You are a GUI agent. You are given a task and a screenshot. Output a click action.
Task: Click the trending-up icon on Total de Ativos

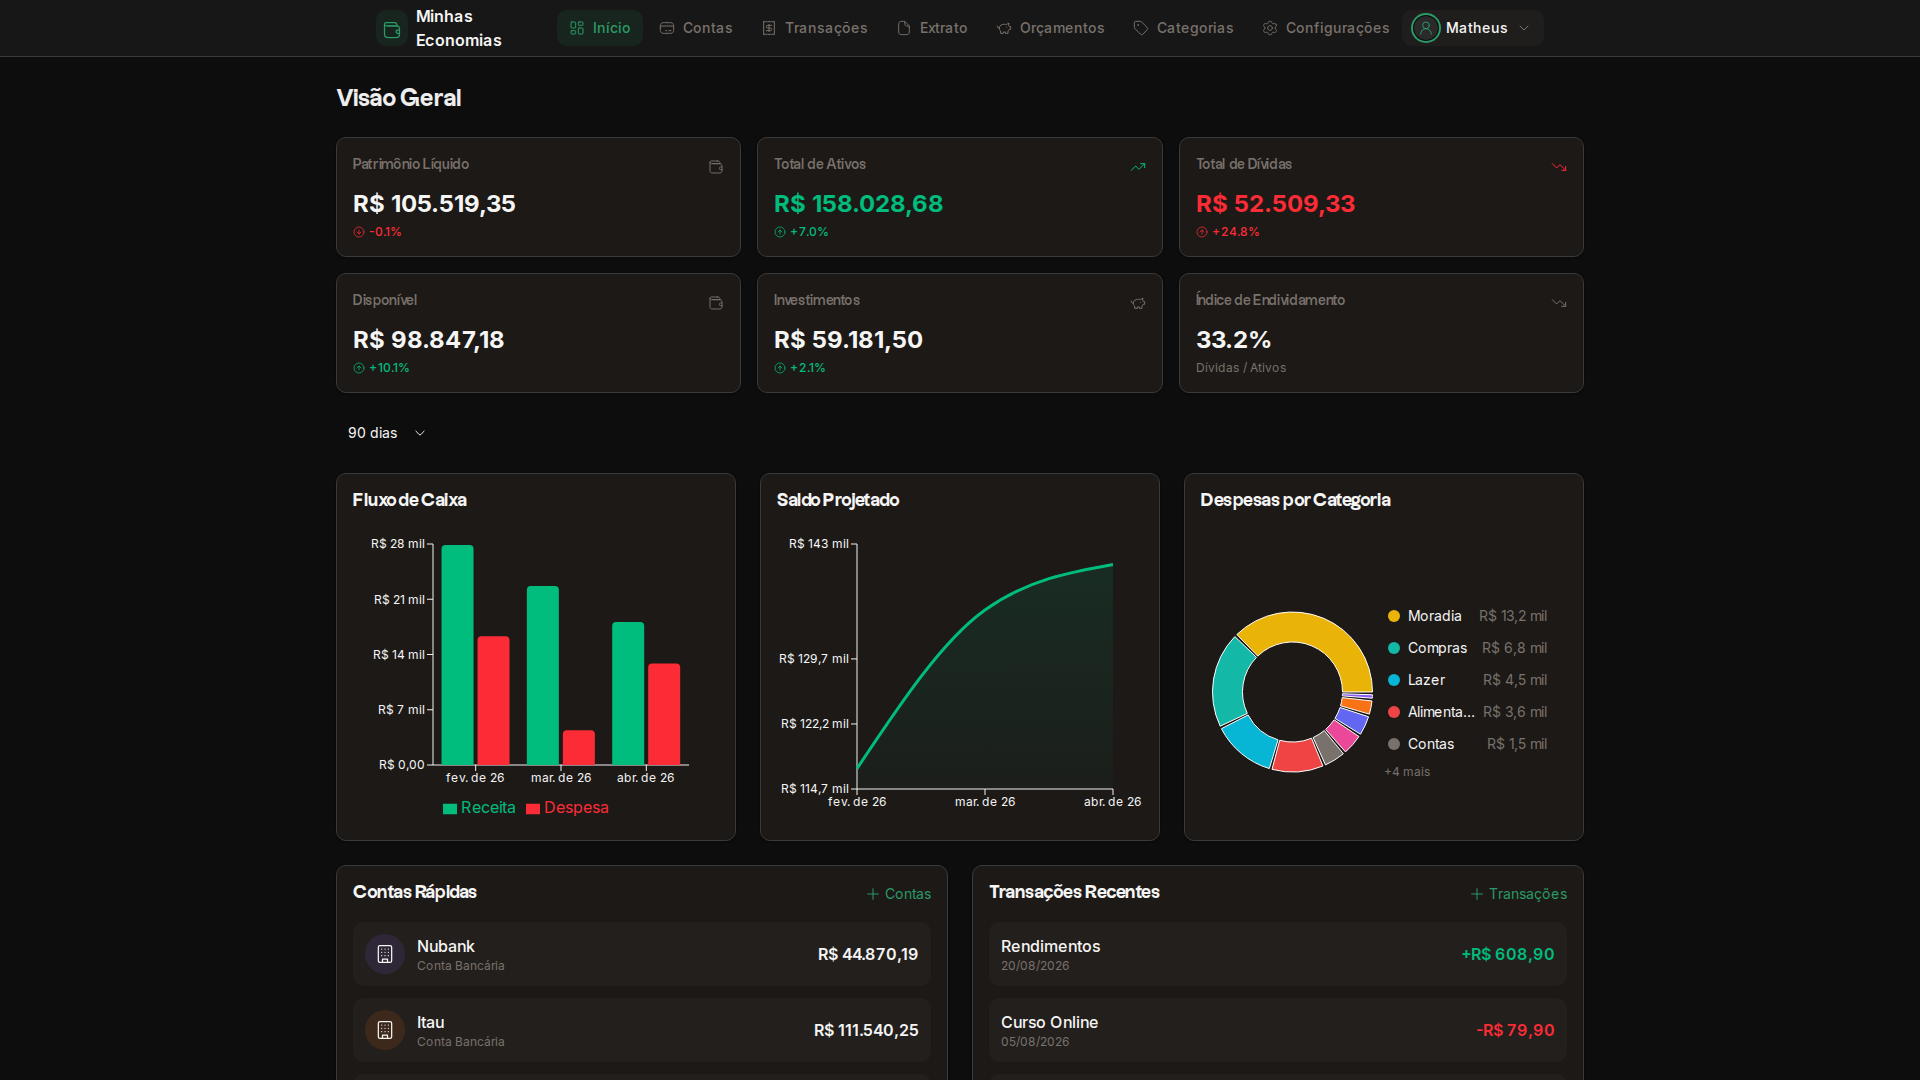coord(1138,167)
